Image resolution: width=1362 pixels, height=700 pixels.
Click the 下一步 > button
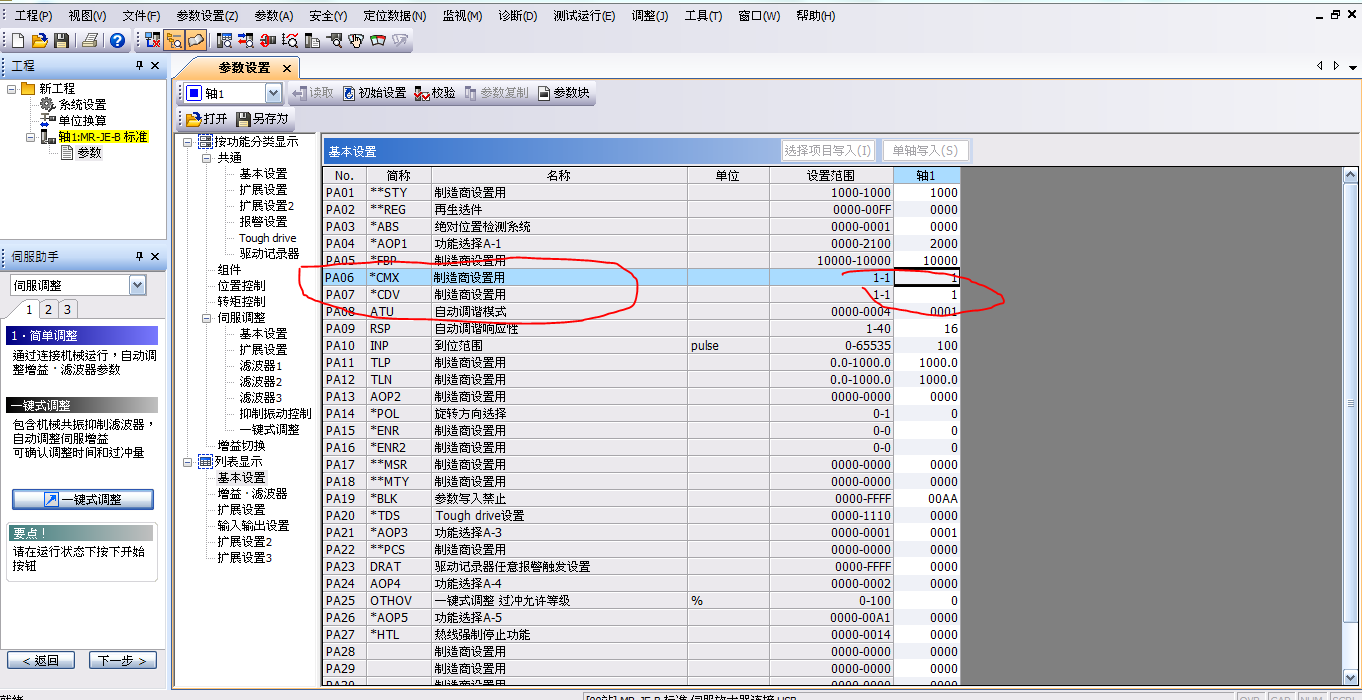pyautogui.click(x=123, y=660)
